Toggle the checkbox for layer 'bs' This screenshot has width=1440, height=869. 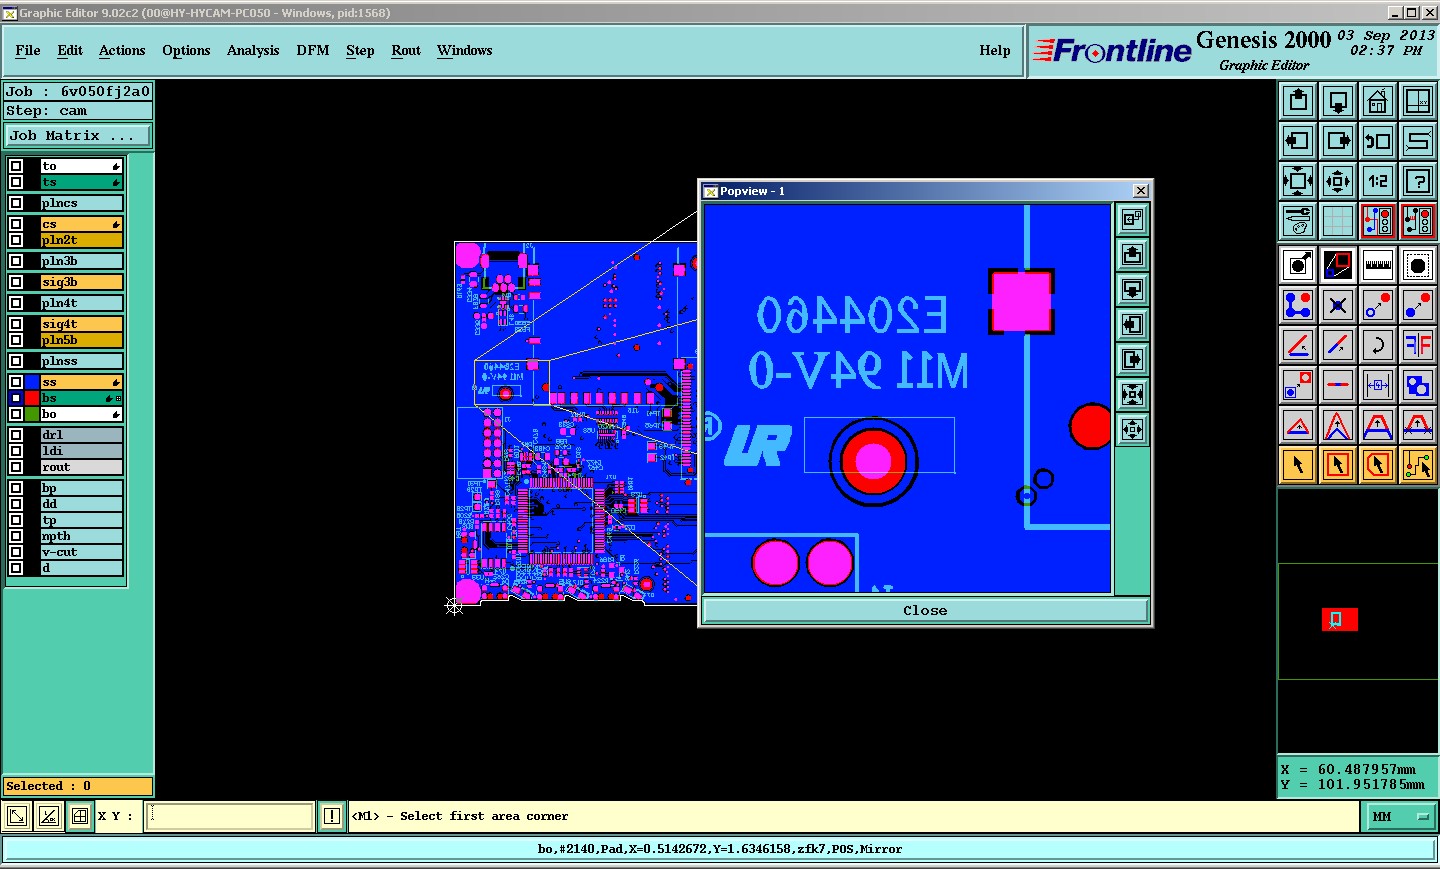click(x=16, y=398)
